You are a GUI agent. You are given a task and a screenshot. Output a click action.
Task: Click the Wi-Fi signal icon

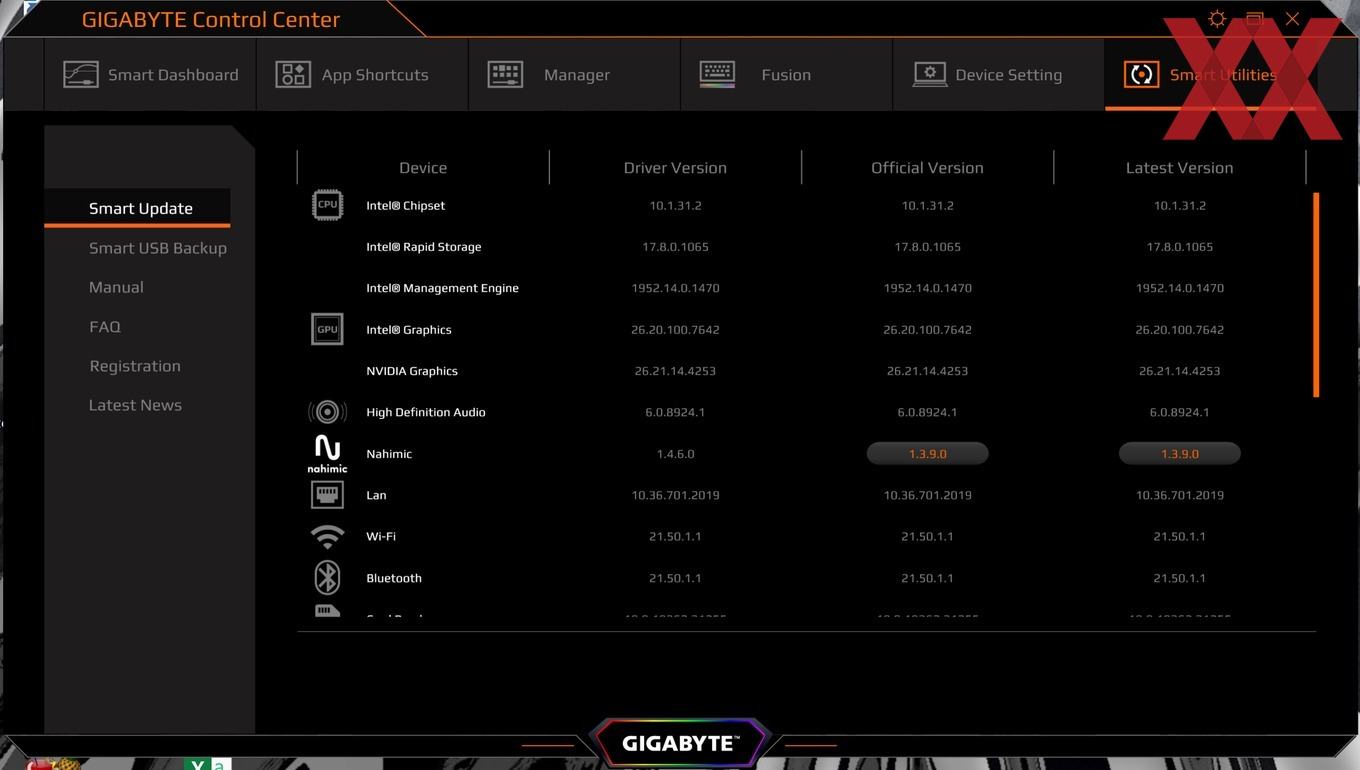[327, 537]
